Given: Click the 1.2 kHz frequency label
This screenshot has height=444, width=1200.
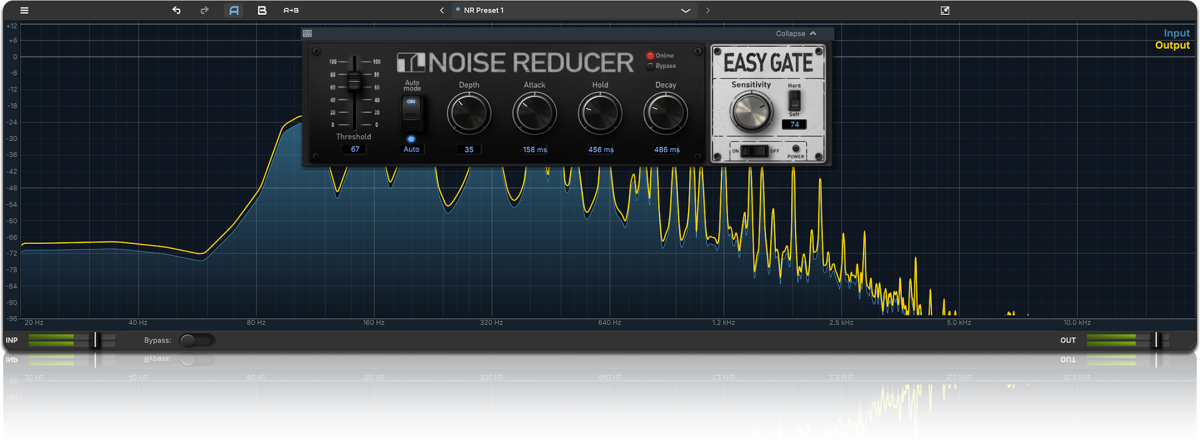Looking at the screenshot, I should pos(724,323).
